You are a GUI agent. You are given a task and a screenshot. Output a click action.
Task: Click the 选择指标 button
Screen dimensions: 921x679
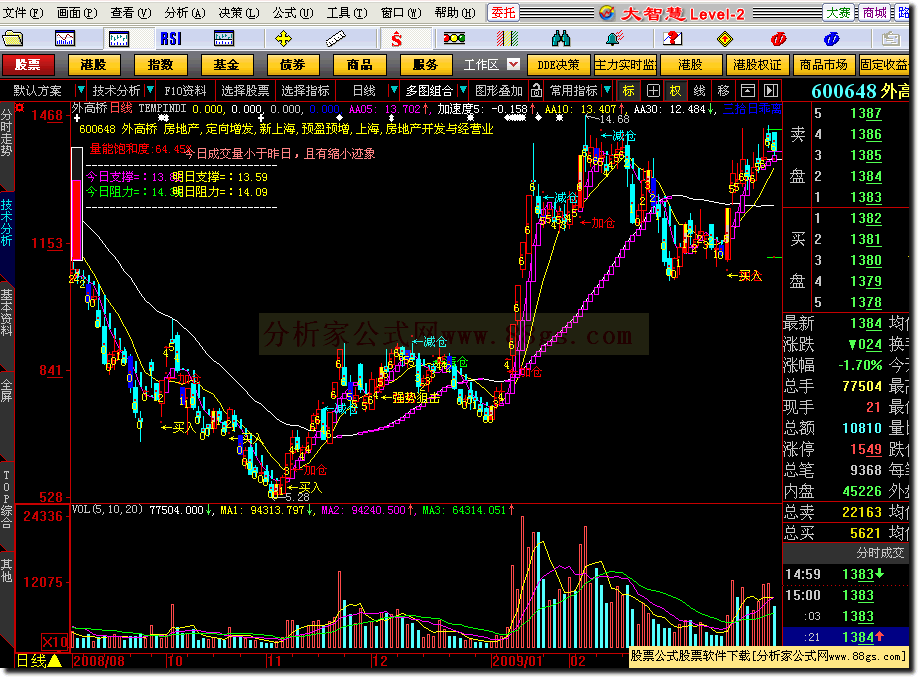305,90
